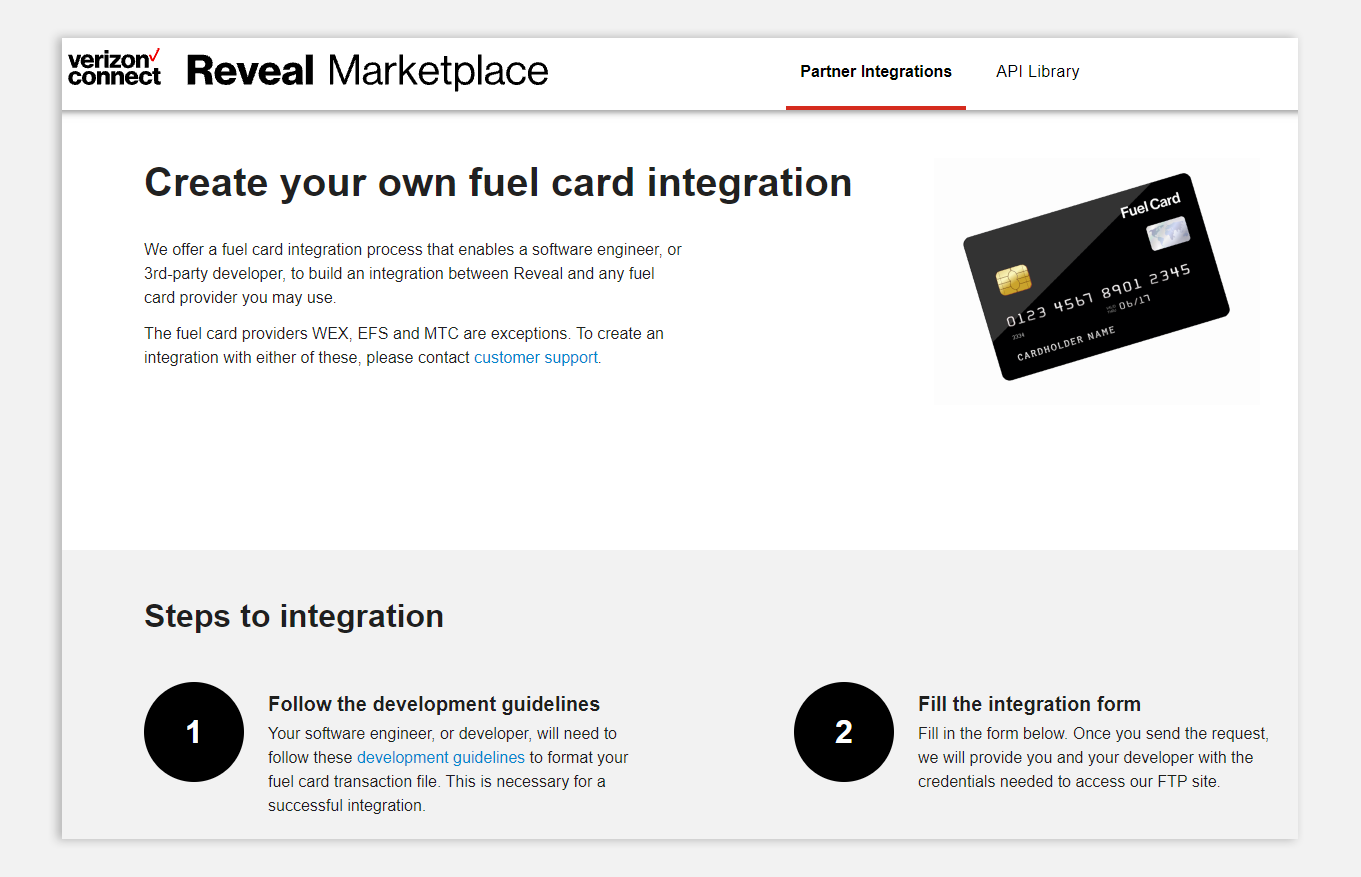Viewport: 1361px width, 877px height.
Task: Click the 'Follow the development guidelines' step title
Action: coord(434,704)
